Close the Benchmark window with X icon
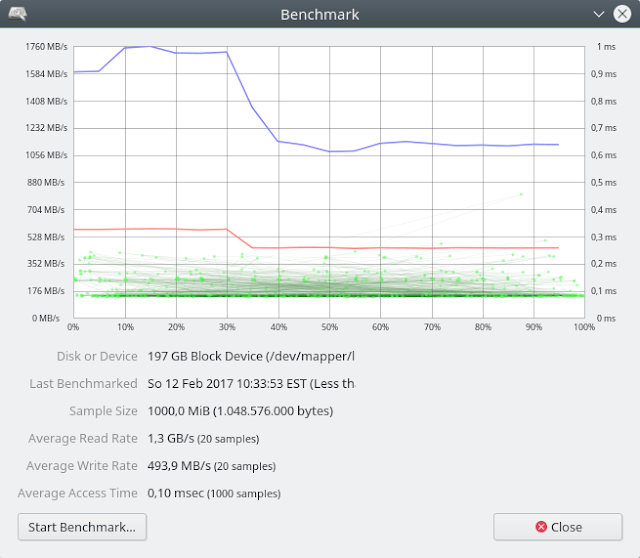This screenshot has height=558, width=640. (622, 14)
